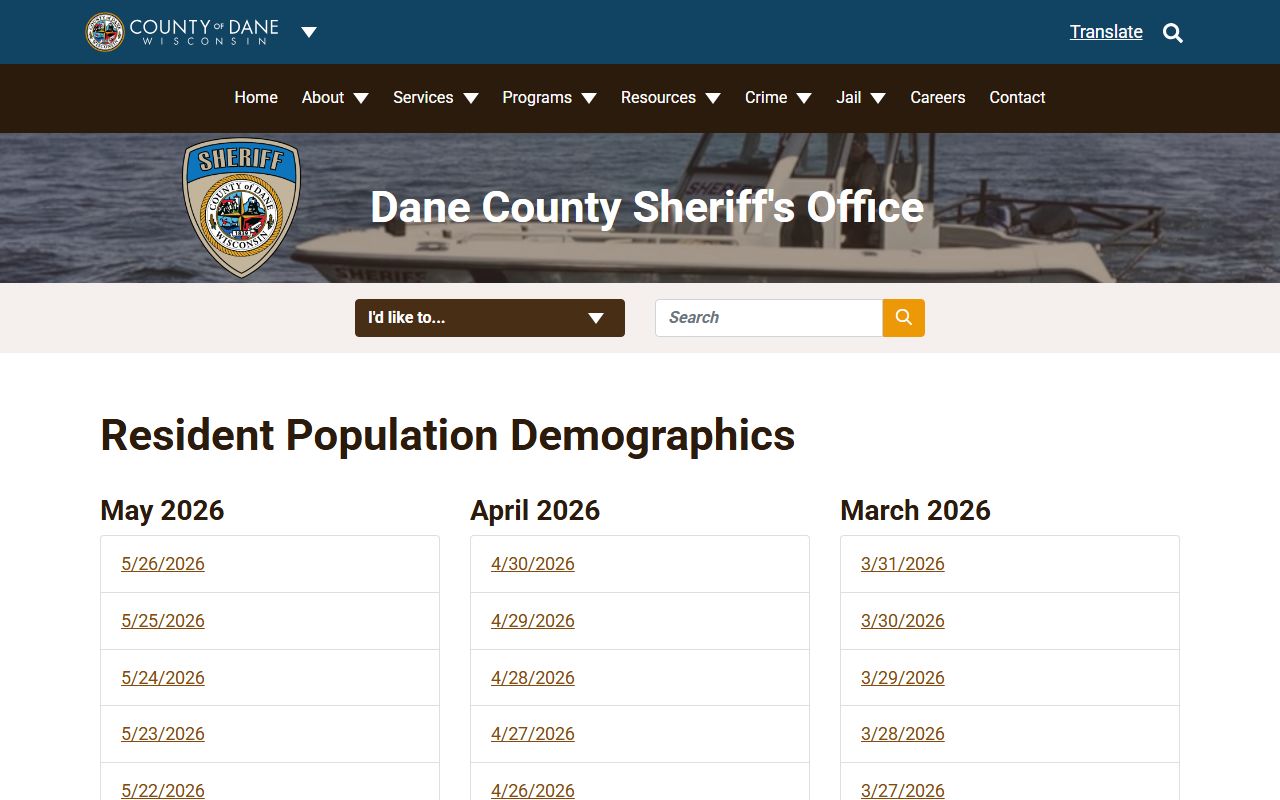This screenshot has height=800, width=1280.
Task: Click the Resident Population Demographics heading
Action: (448, 436)
